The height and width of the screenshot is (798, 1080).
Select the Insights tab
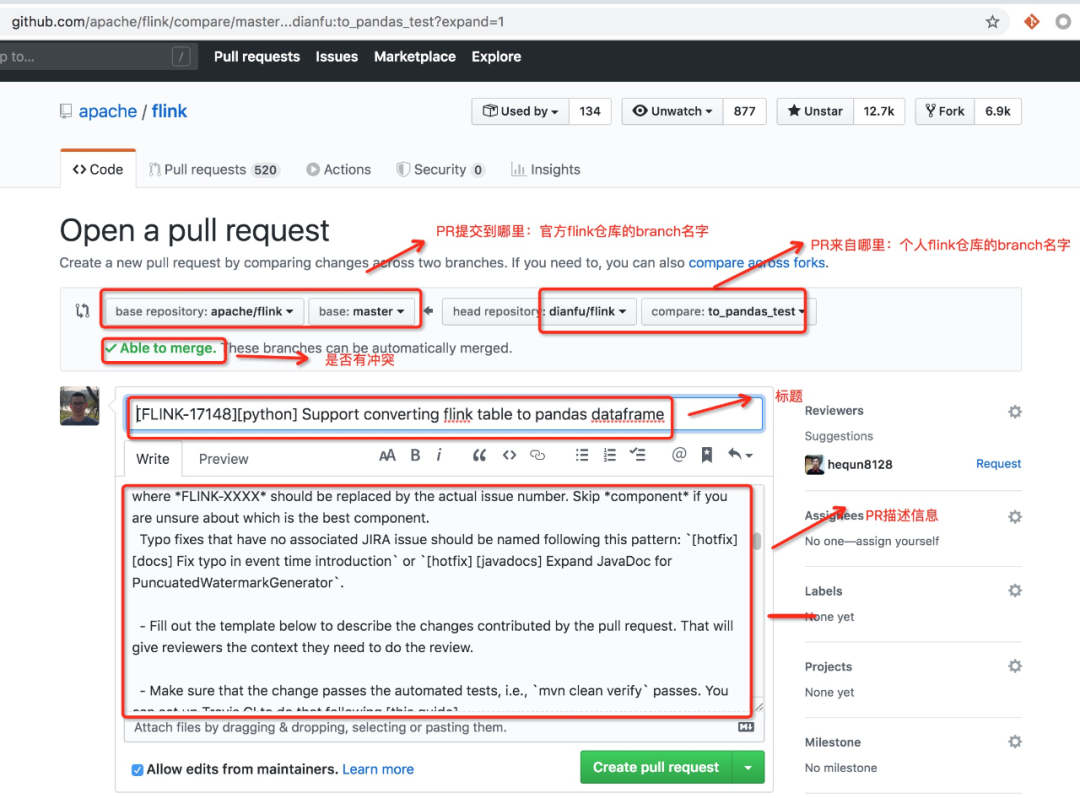pos(546,169)
